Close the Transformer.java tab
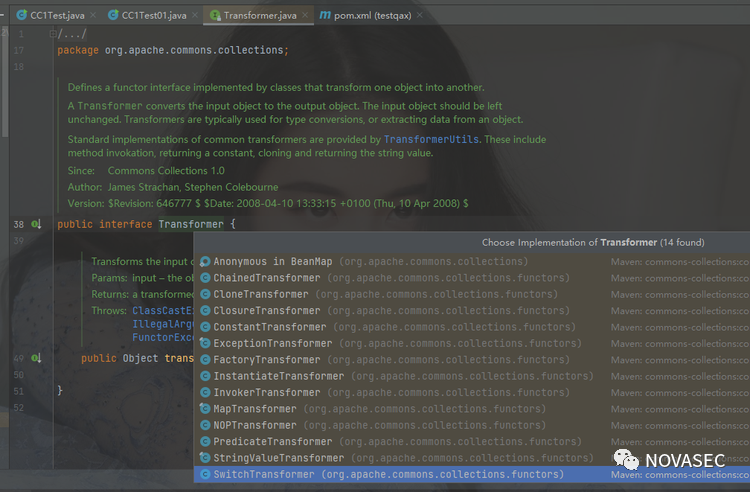 pyautogui.click(x=305, y=15)
